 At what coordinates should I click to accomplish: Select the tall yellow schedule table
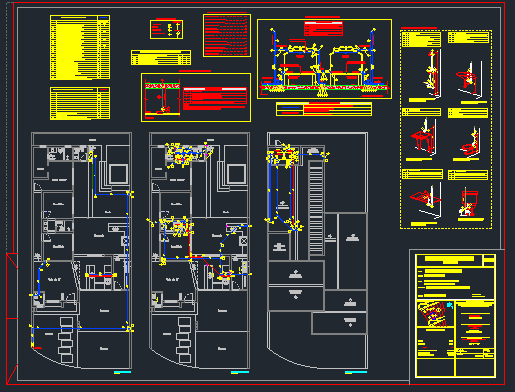(x=80, y=47)
